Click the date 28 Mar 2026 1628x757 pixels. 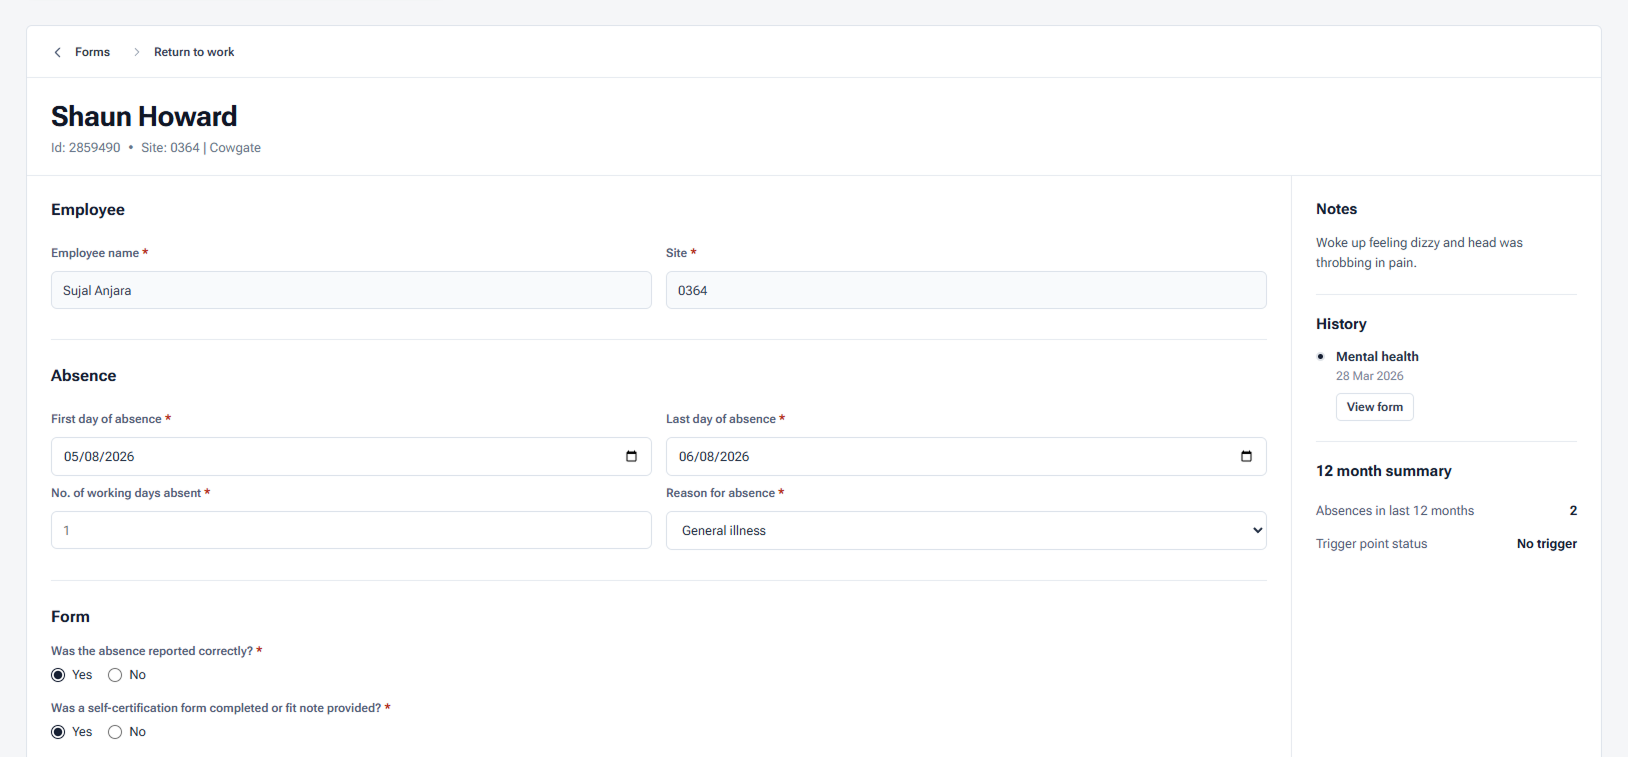(1370, 376)
